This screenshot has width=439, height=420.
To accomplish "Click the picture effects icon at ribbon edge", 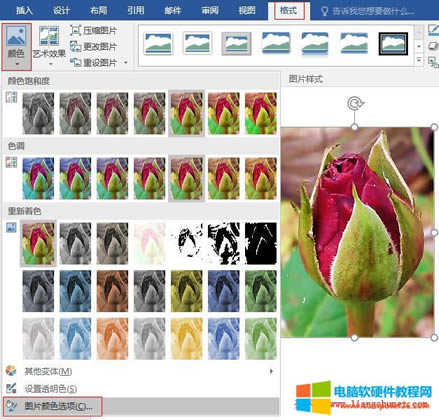I will pyautogui.click(x=433, y=46).
